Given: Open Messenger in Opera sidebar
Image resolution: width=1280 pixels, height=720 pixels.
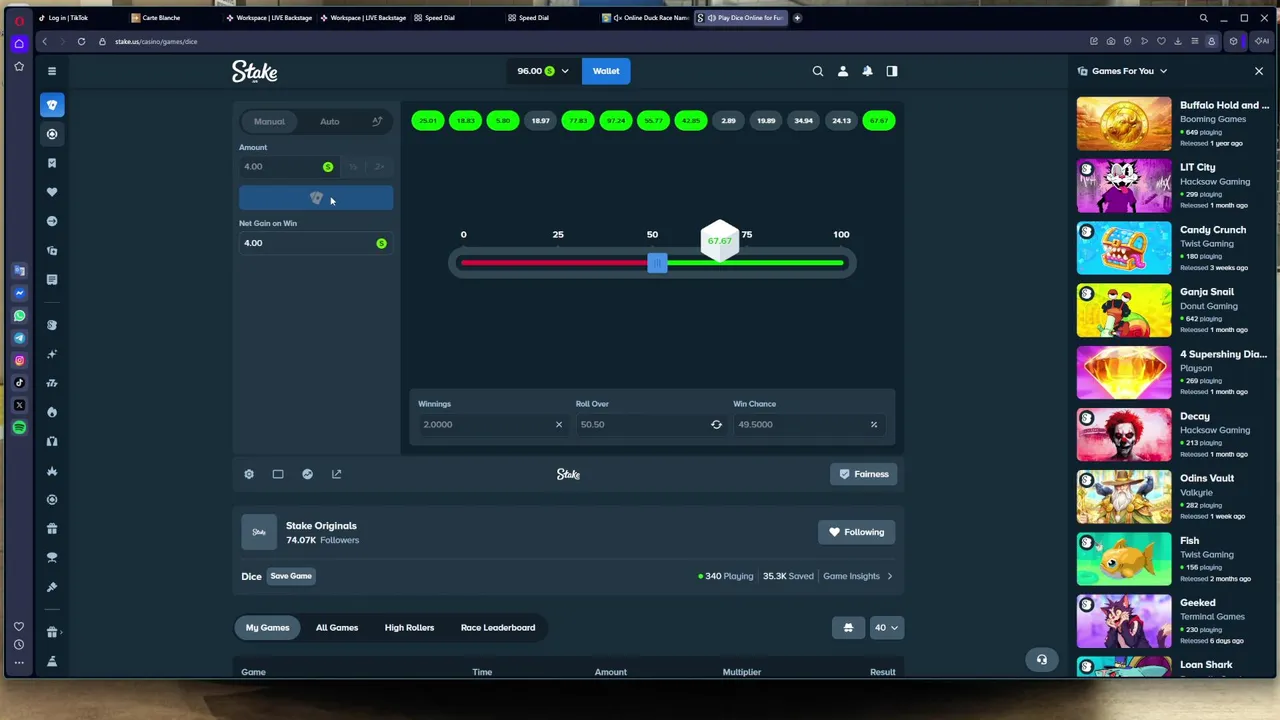Looking at the screenshot, I should (19, 293).
